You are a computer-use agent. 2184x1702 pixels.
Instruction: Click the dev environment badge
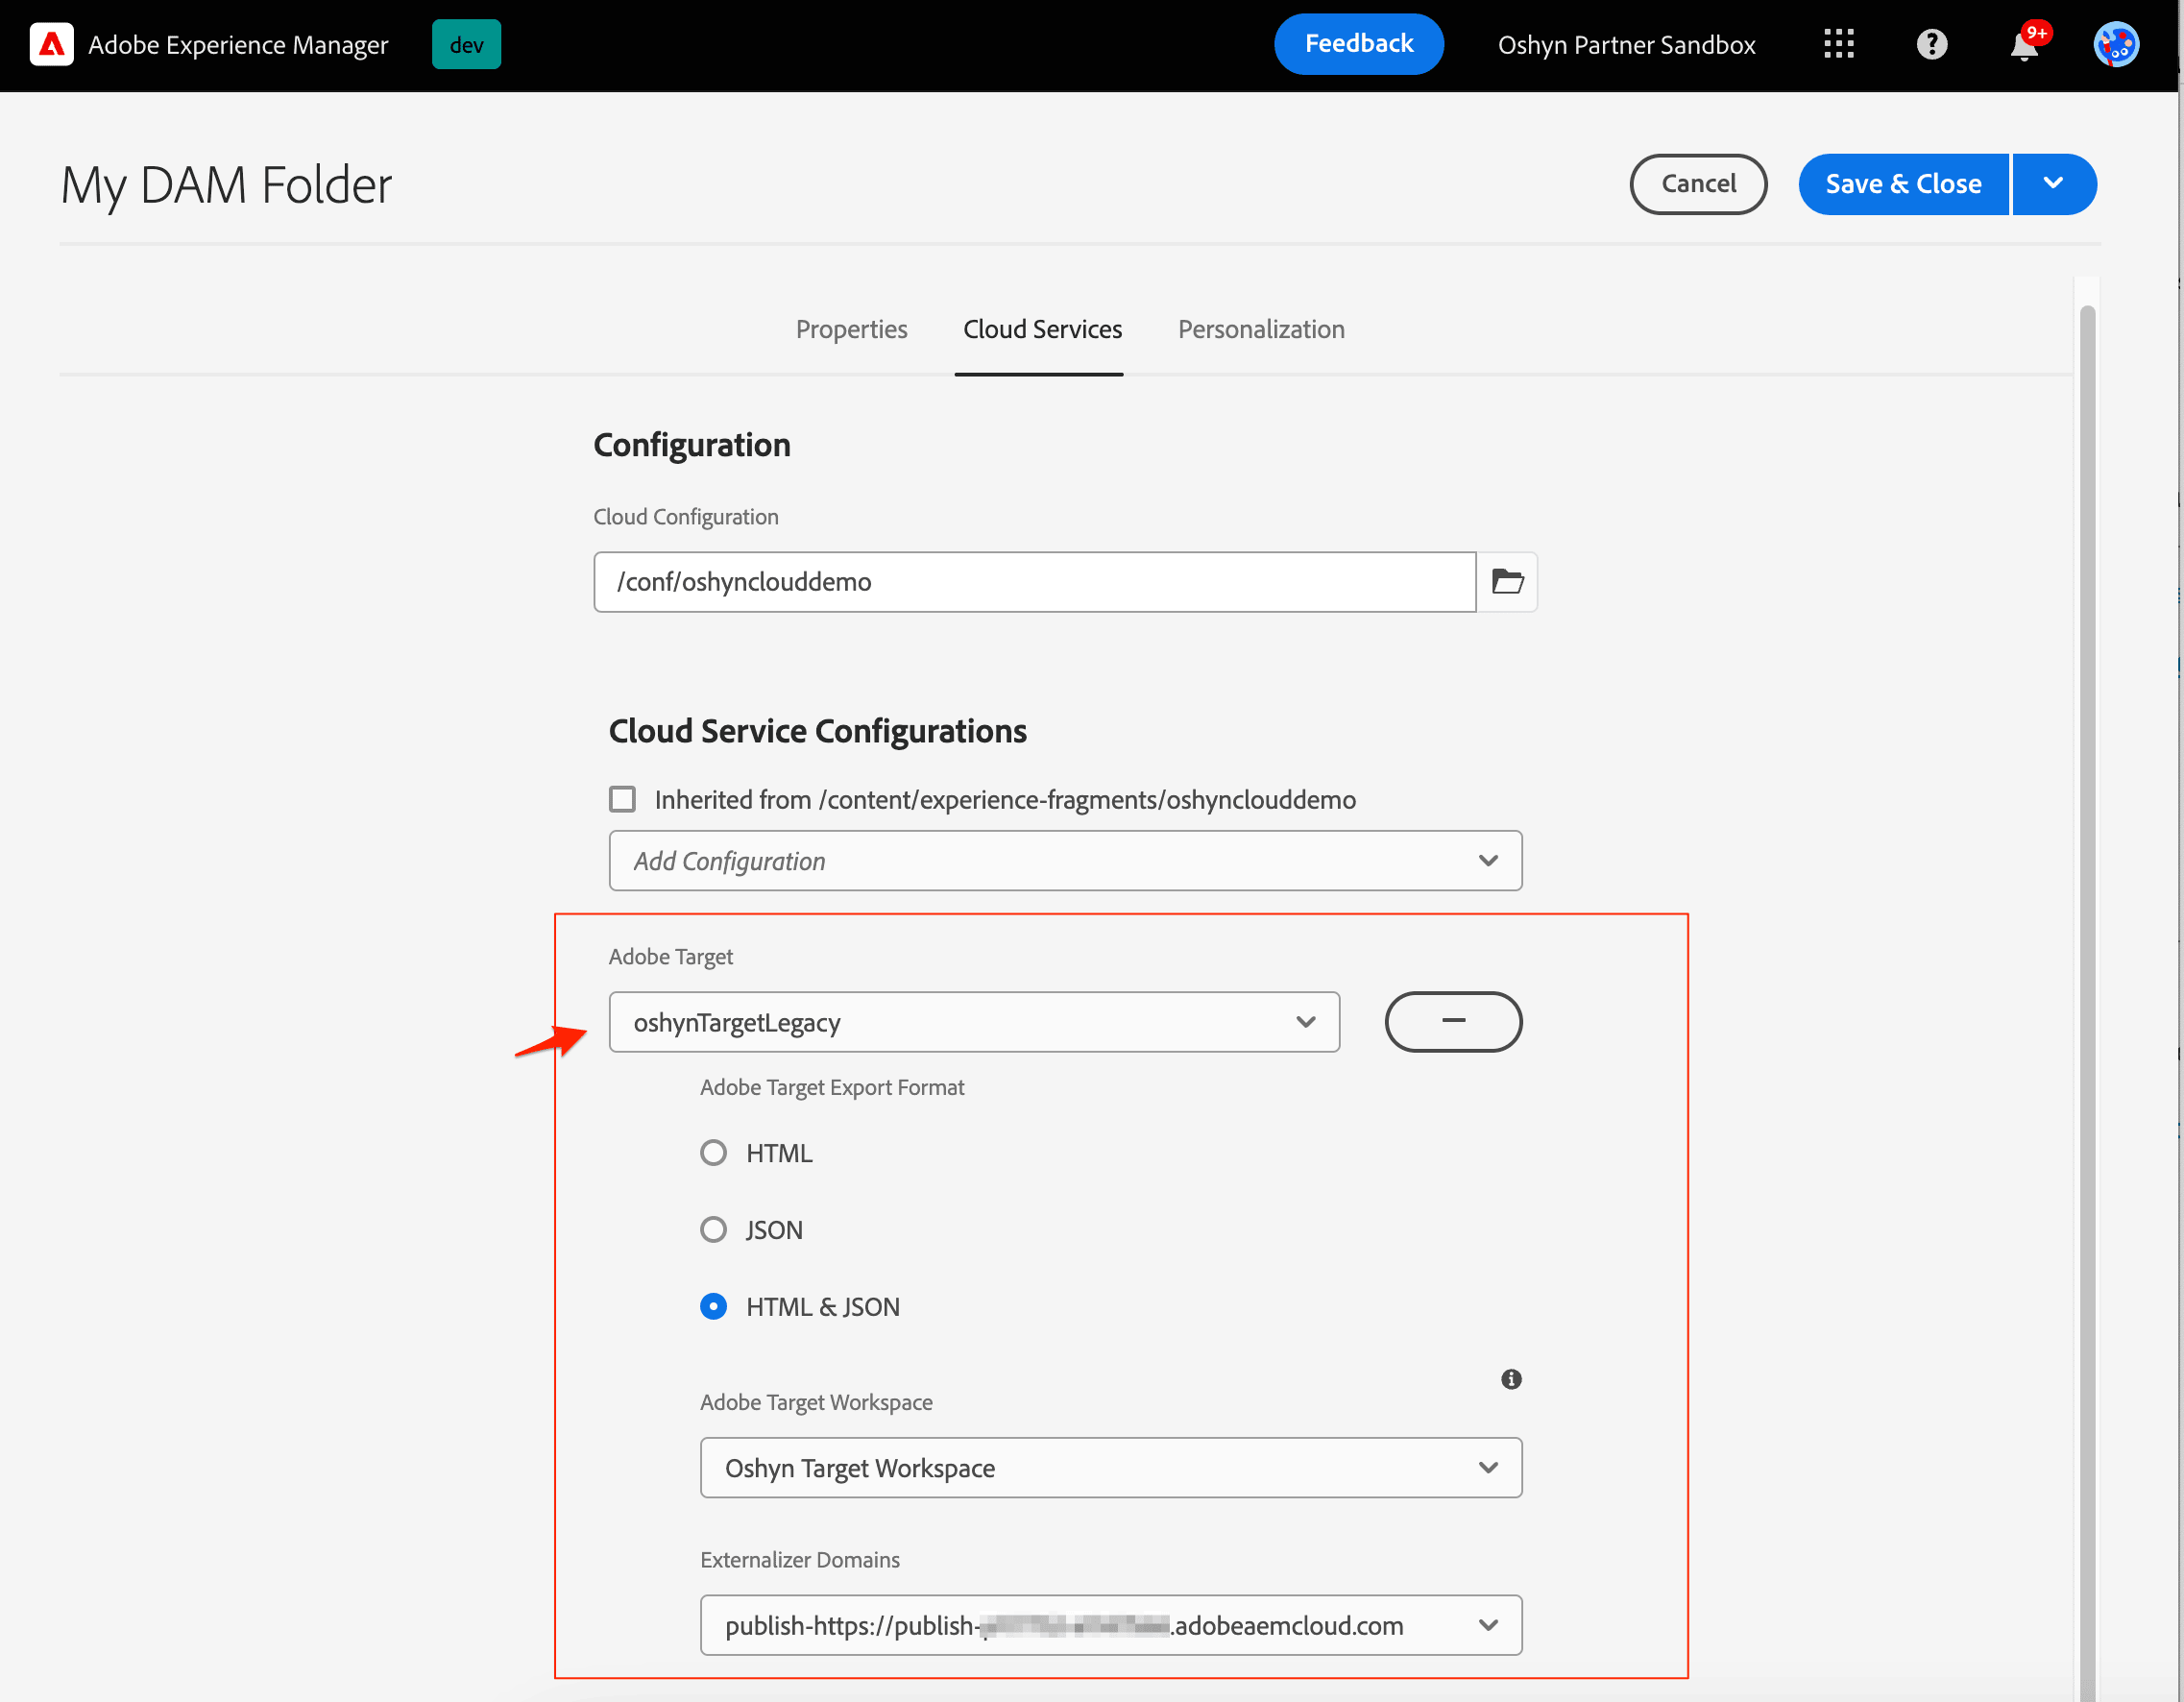466,44
